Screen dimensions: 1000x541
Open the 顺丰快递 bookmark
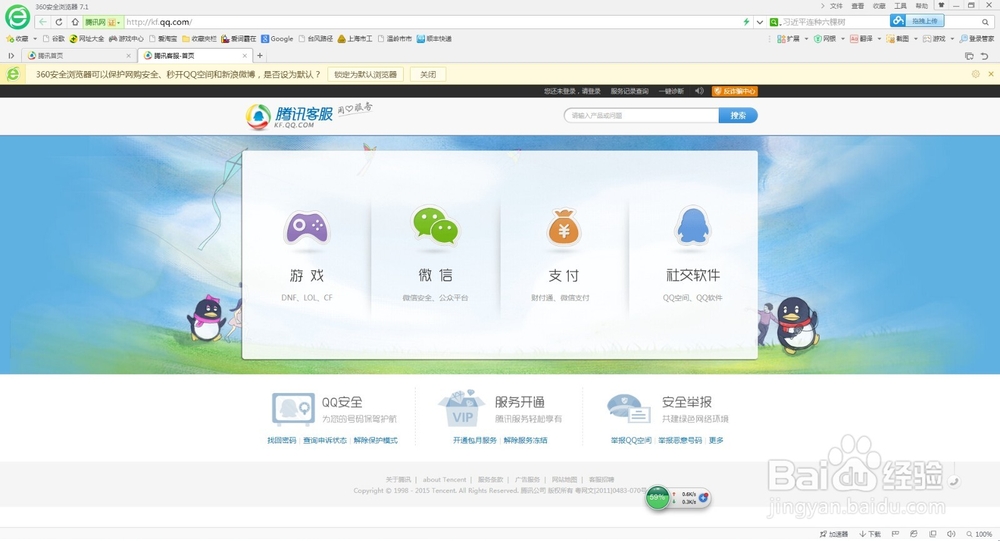[x=434, y=39]
